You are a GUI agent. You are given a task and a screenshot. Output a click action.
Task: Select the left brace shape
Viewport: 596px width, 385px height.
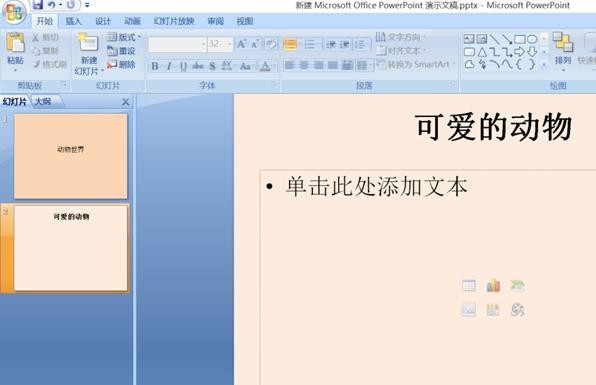pyautogui.click(x=519, y=64)
